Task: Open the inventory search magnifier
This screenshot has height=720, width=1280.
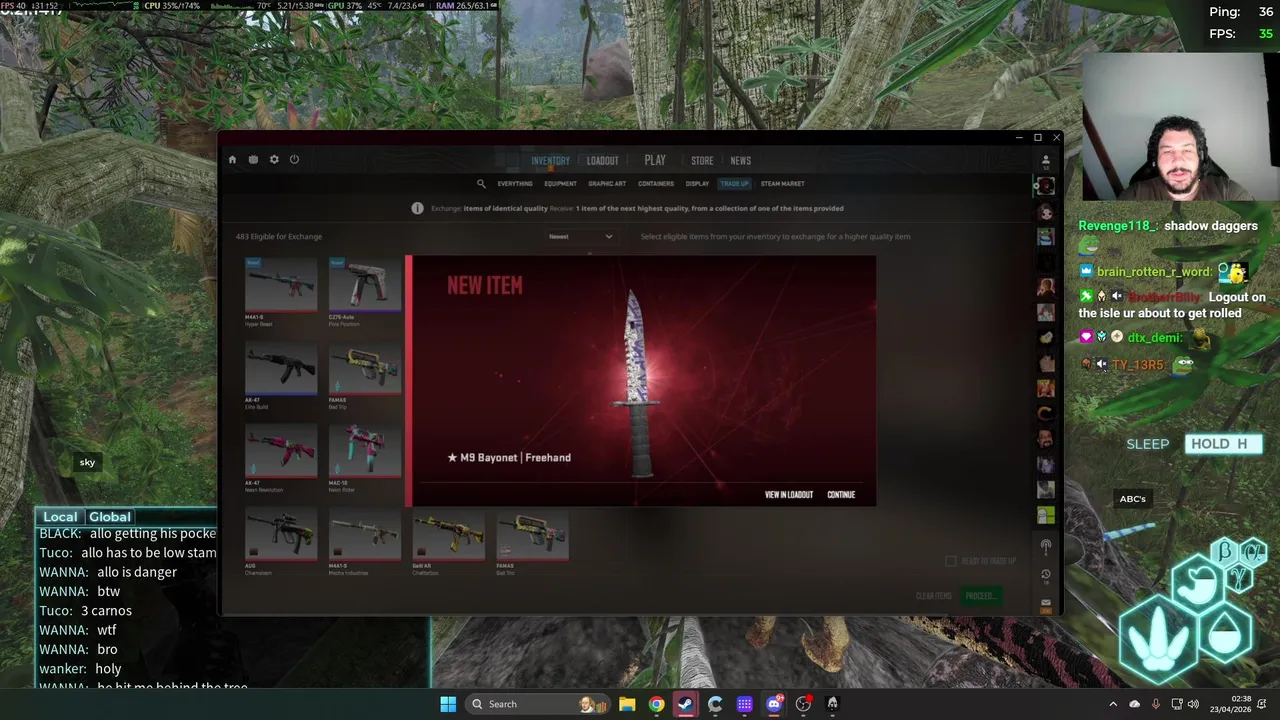Action: (481, 184)
